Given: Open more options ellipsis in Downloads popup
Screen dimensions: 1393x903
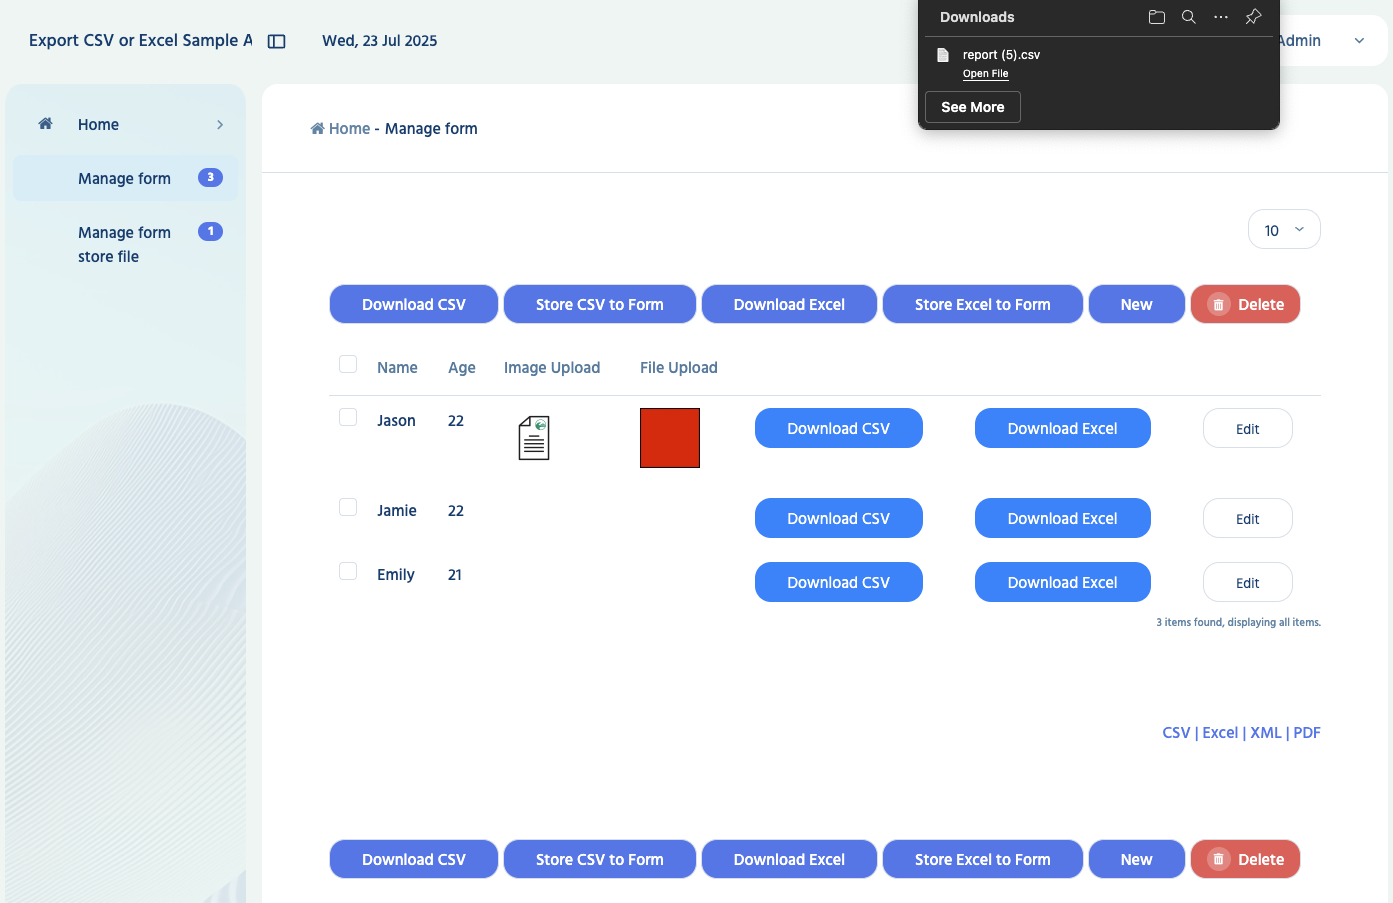Looking at the screenshot, I should click(1220, 17).
